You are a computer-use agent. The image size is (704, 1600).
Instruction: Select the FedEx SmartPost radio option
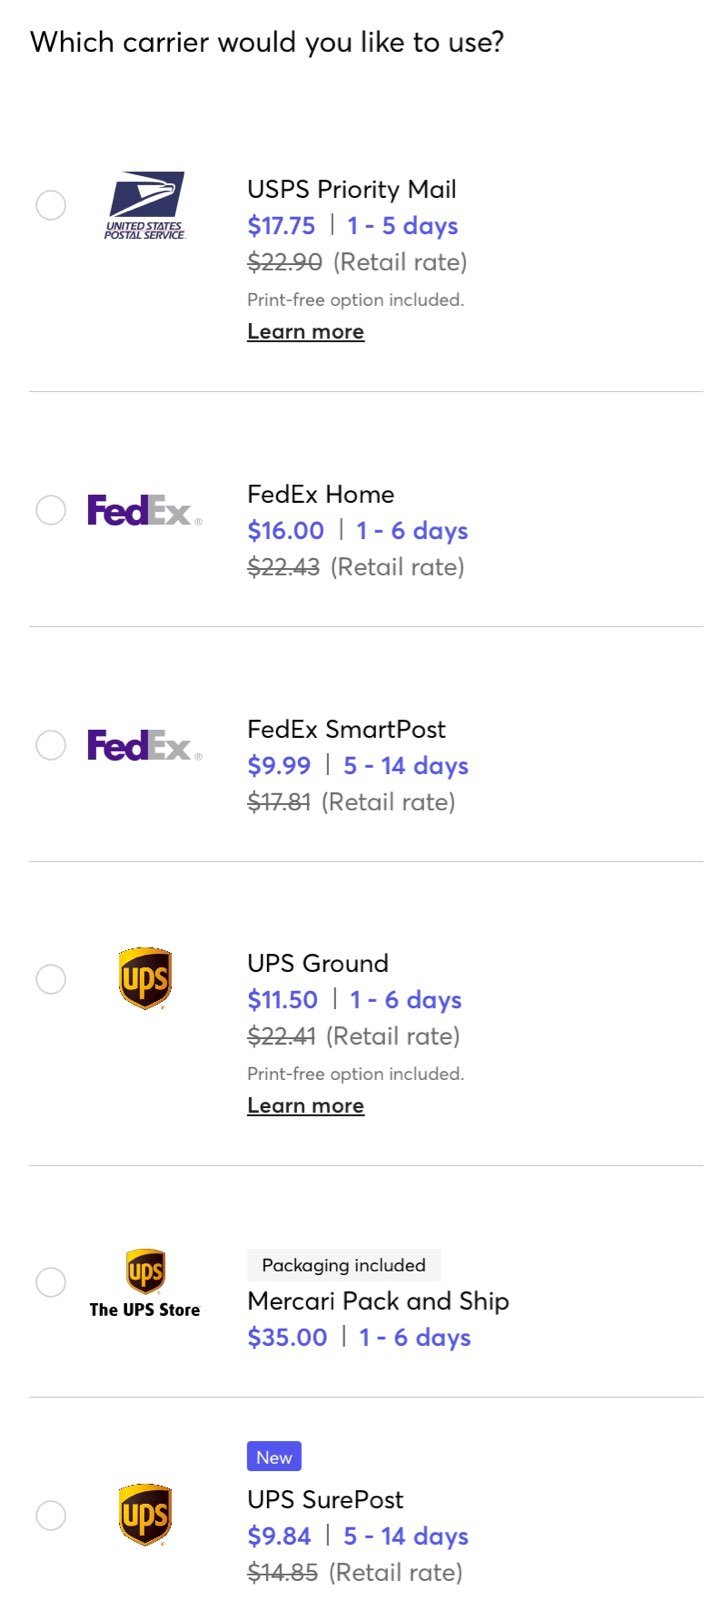51,745
